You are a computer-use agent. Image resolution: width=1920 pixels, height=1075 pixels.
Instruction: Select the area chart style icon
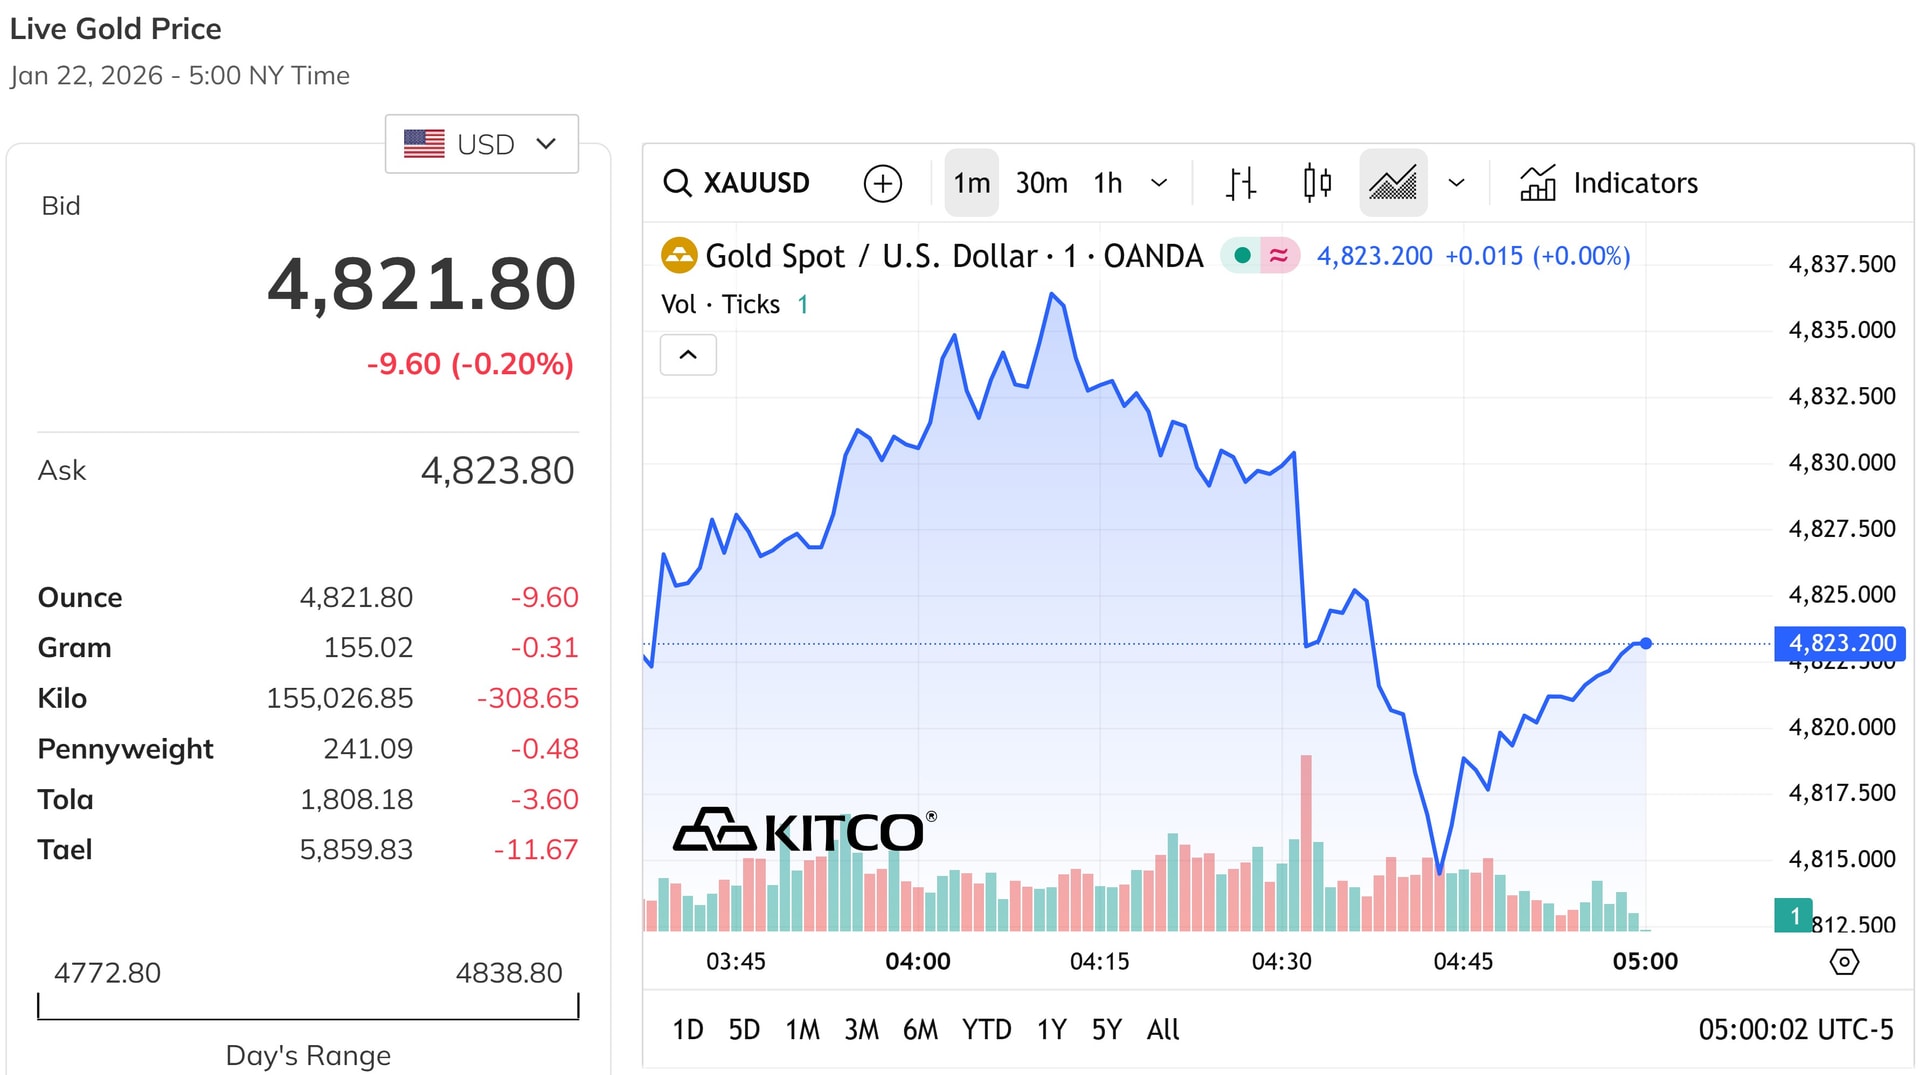(1393, 183)
